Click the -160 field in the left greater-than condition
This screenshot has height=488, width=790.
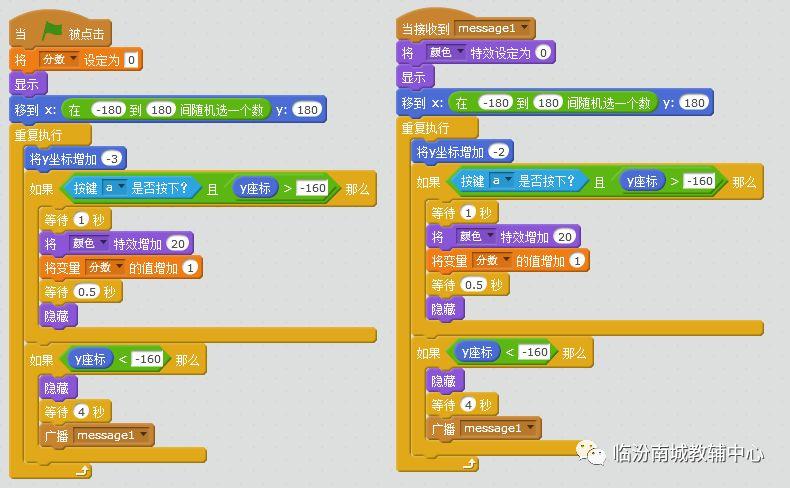[x=312, y=188]
